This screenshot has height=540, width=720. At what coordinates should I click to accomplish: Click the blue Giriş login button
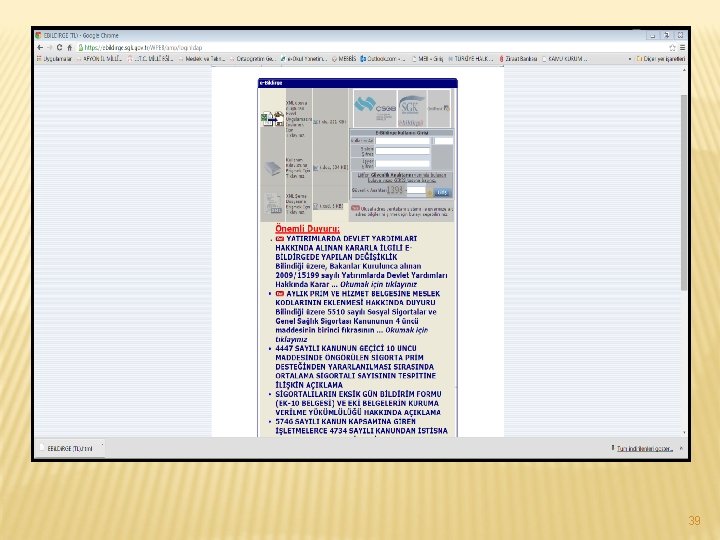[x=442, y=192]
